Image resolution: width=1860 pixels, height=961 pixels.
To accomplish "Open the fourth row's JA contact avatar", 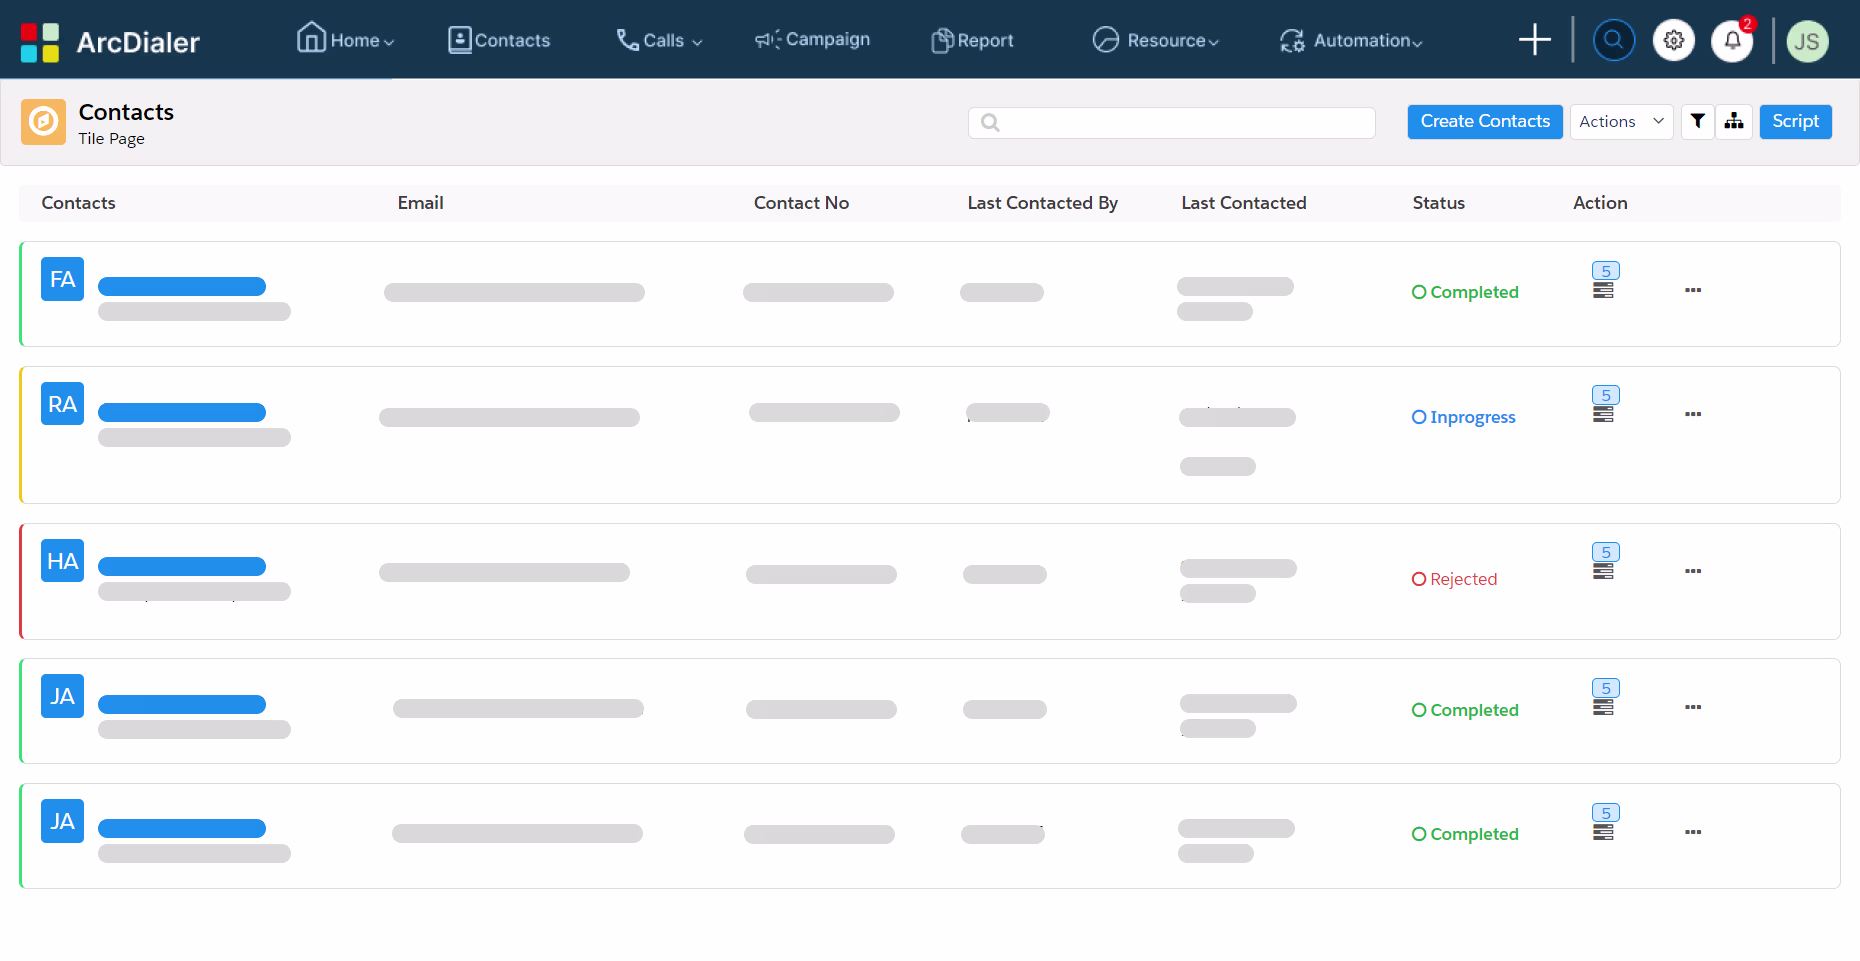I will [x=62, y=696].
